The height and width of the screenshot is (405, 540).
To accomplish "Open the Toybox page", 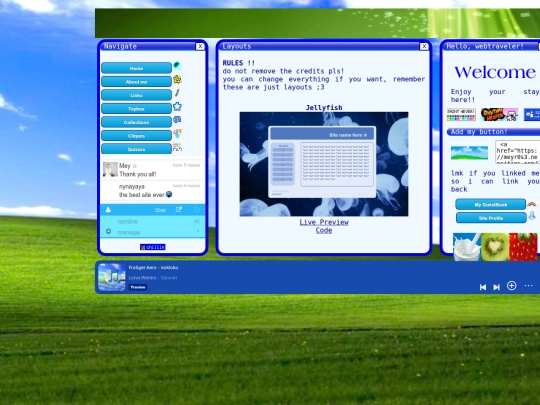I will pos(136,108).
